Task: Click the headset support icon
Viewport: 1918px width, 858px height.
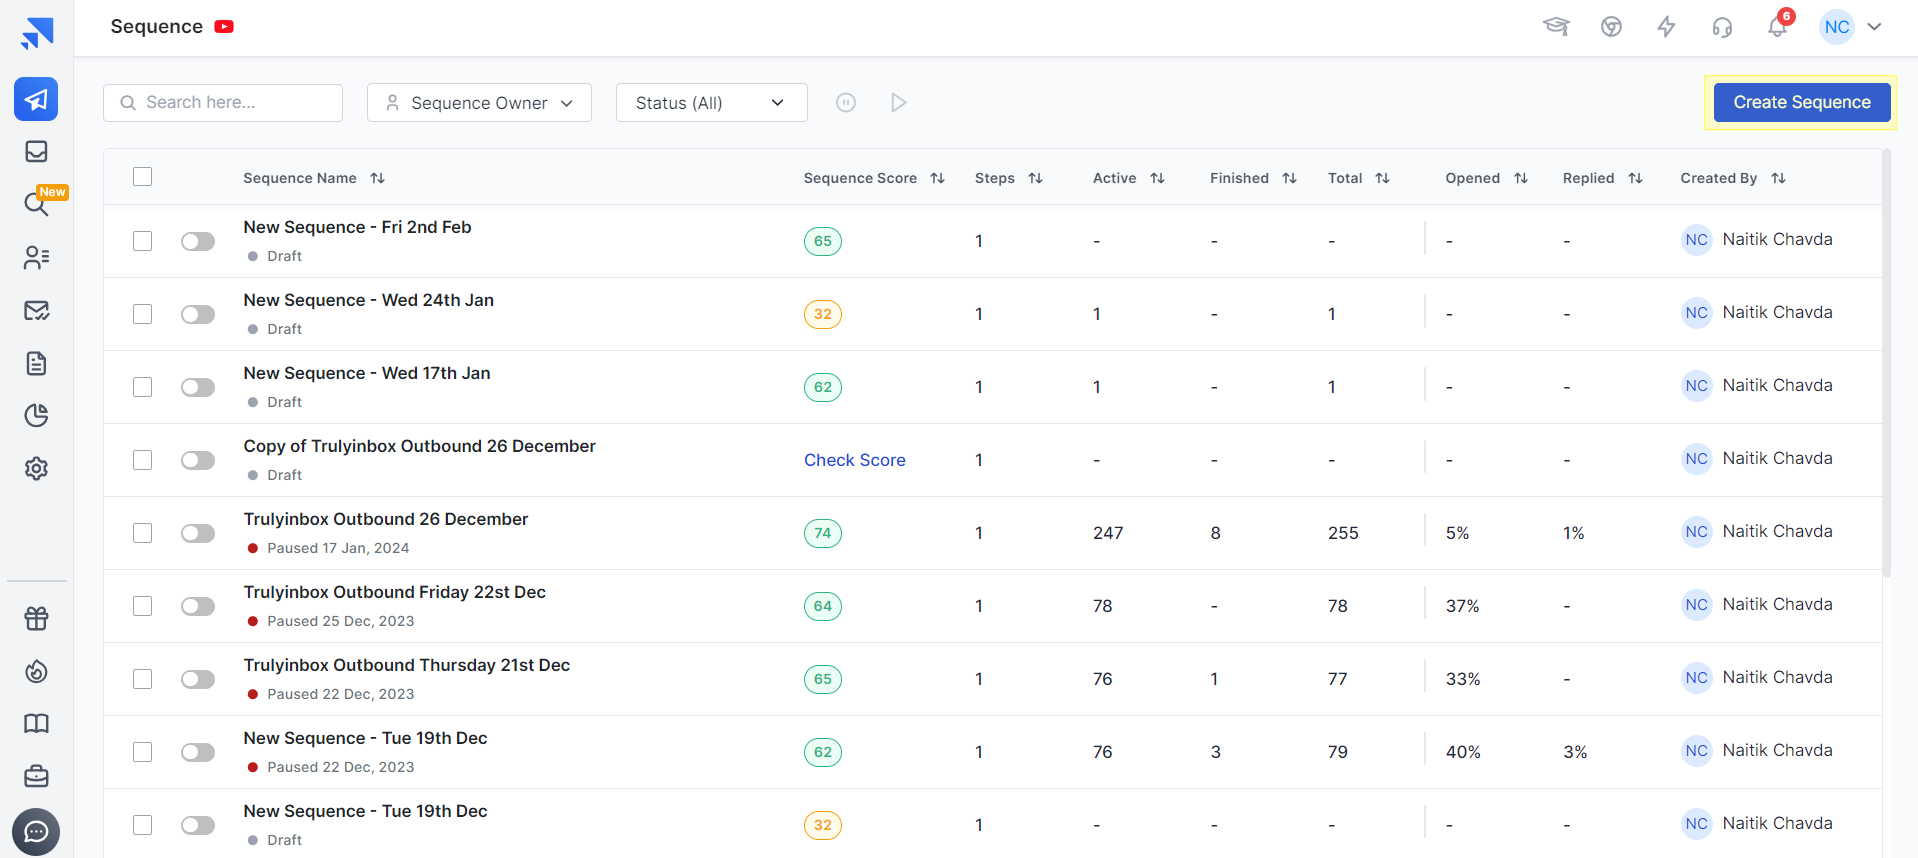Action: pos(1722,27)
